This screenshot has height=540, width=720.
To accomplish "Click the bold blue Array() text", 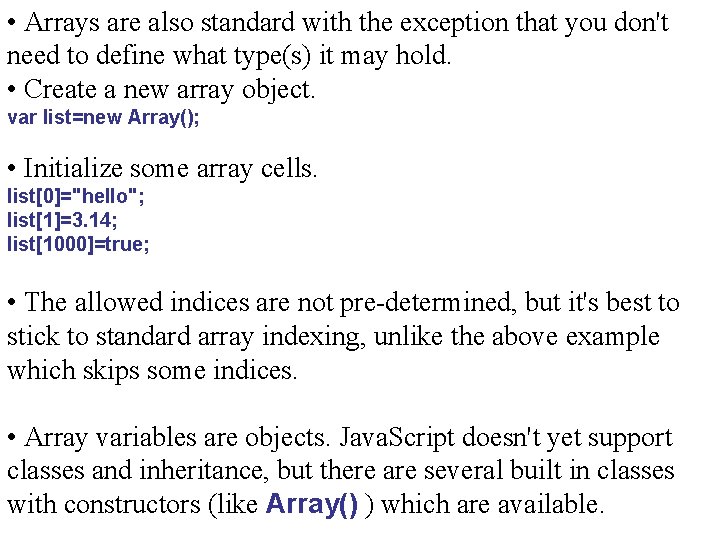I will (311, 504).
